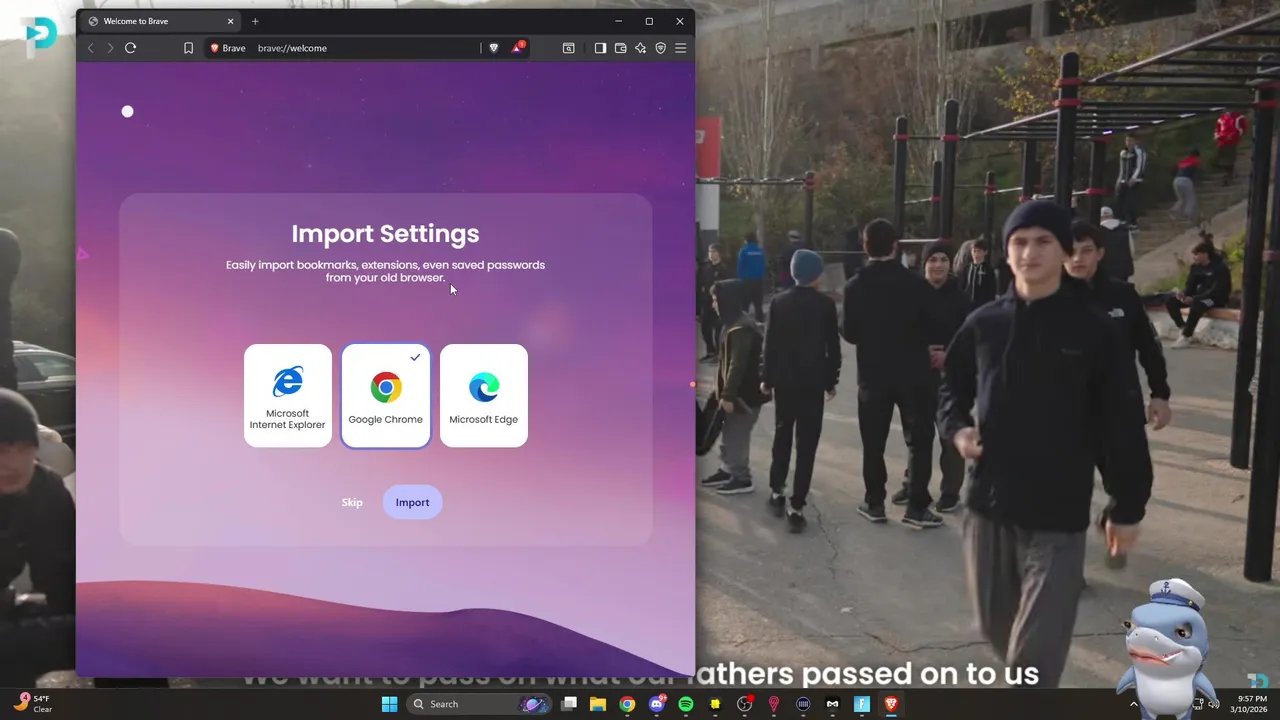
Task: Open Google Chrome from the taskbar
Action: click(627, 704)
